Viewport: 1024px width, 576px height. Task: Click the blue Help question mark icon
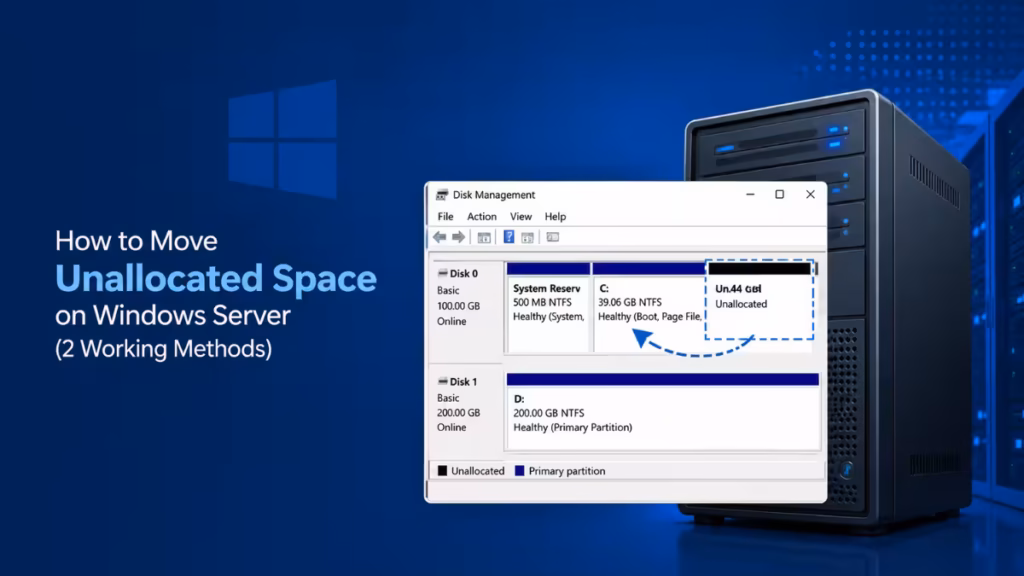pyautogui.click(x=509, y=237)
